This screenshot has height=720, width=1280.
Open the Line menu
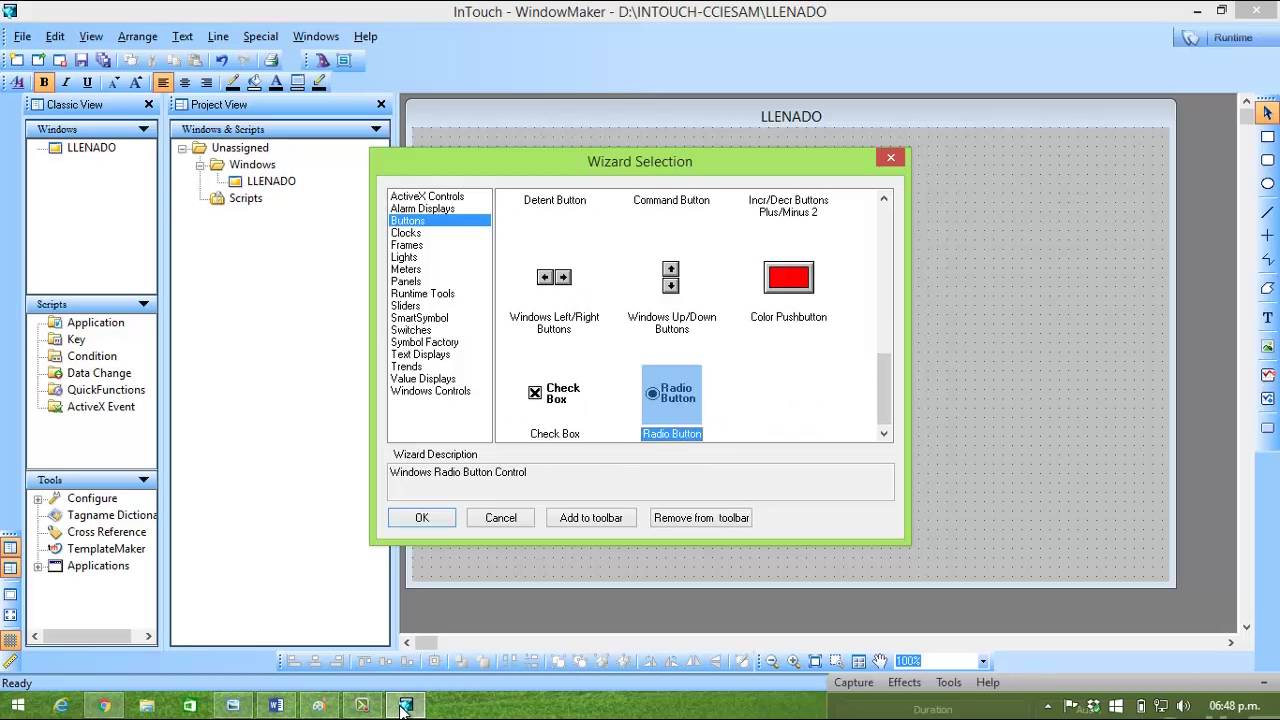tap(218, 36)
